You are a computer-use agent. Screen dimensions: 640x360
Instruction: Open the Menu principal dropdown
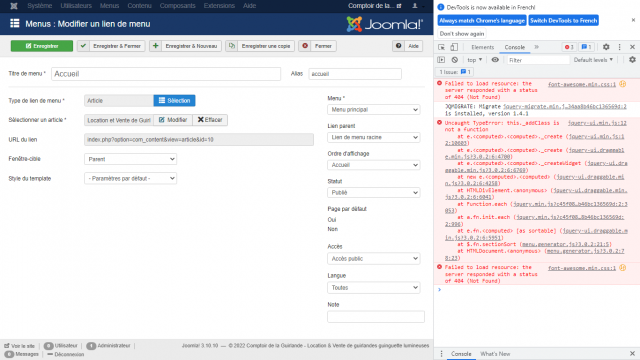(x=373, y=110)
